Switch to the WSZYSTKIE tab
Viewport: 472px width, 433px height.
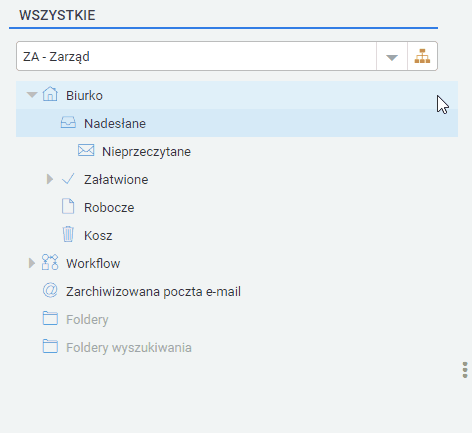point(57,15)
